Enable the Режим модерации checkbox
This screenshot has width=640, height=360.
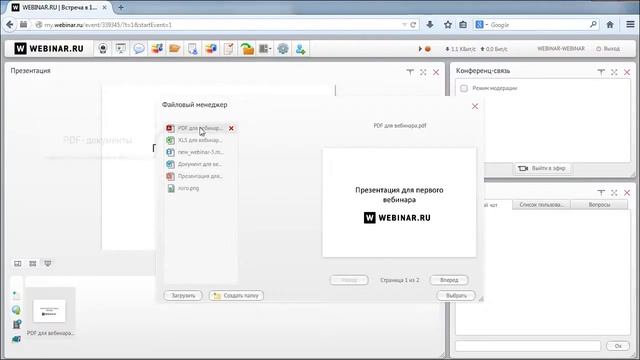[x=464, y=88]
